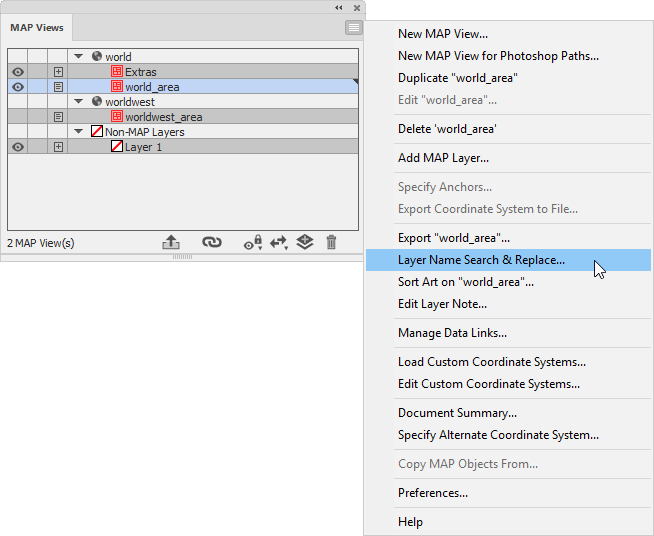Viewport: 654px width, 536px height.
Task: Switch to the MAP Views tab
Action: tap(37, 28)
